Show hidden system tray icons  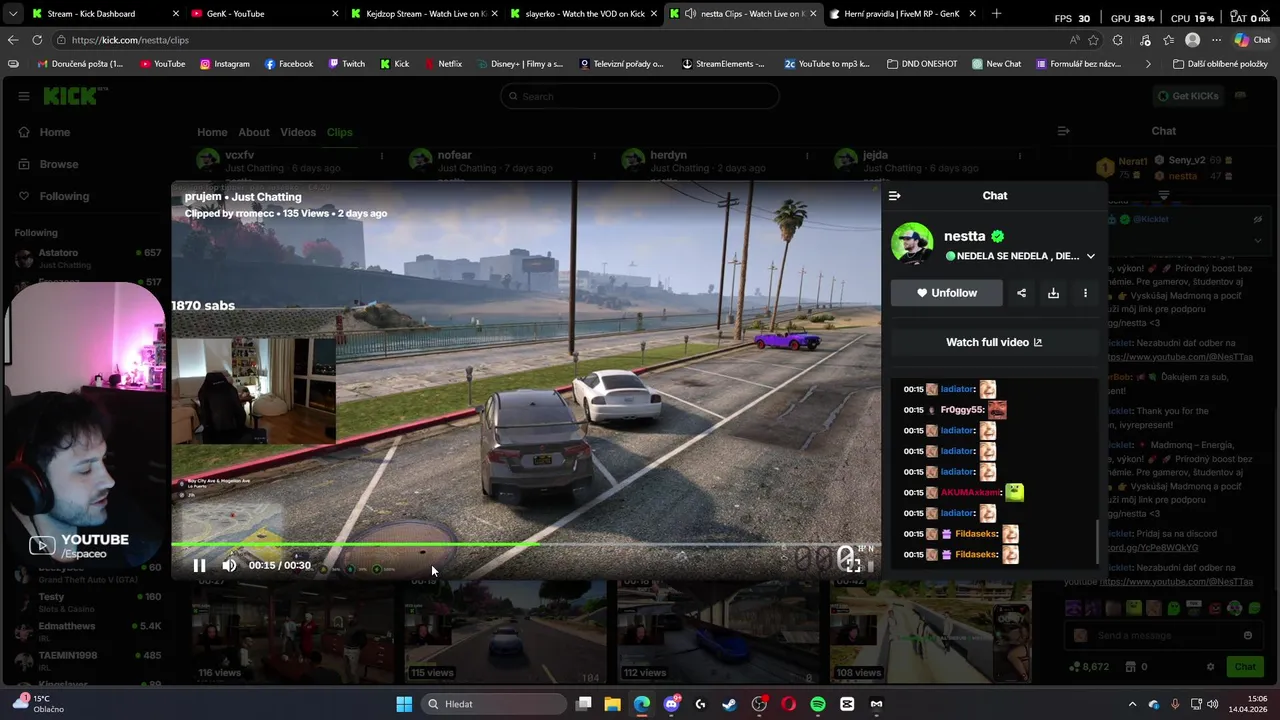pos(1132,704)
